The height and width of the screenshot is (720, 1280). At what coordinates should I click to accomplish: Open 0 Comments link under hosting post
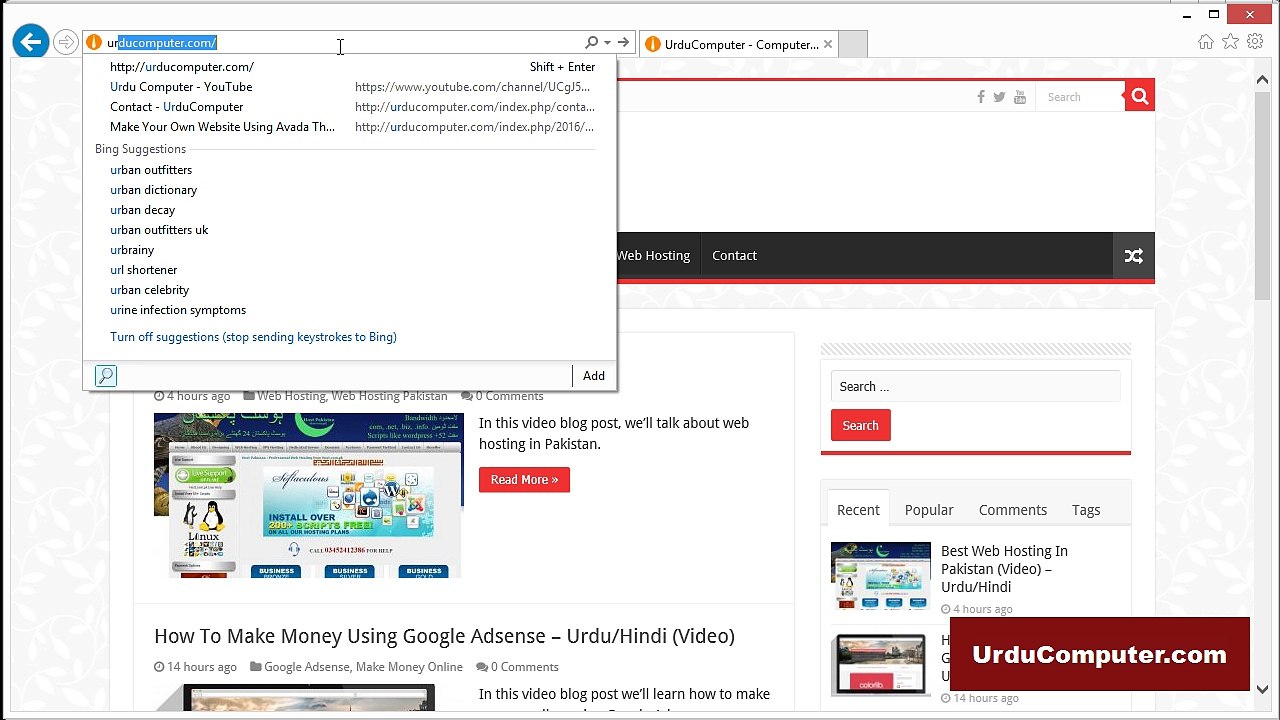coord(509,396)
